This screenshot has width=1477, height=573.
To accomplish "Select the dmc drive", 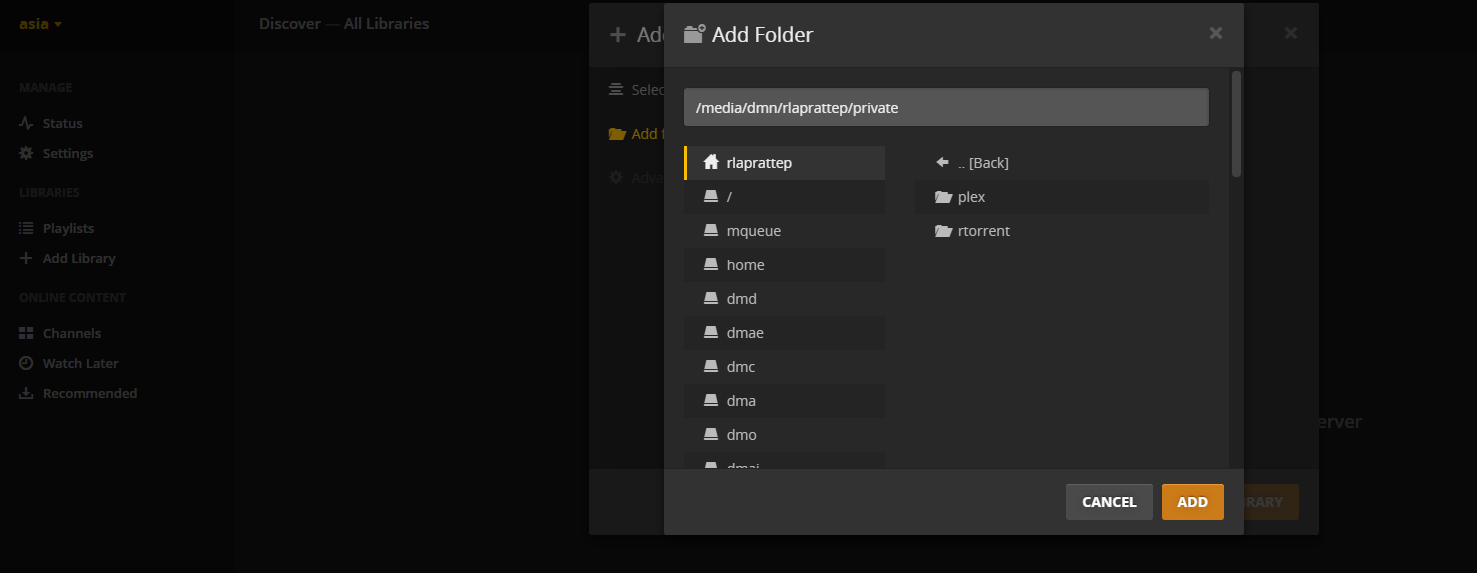I will click(785, 367).
